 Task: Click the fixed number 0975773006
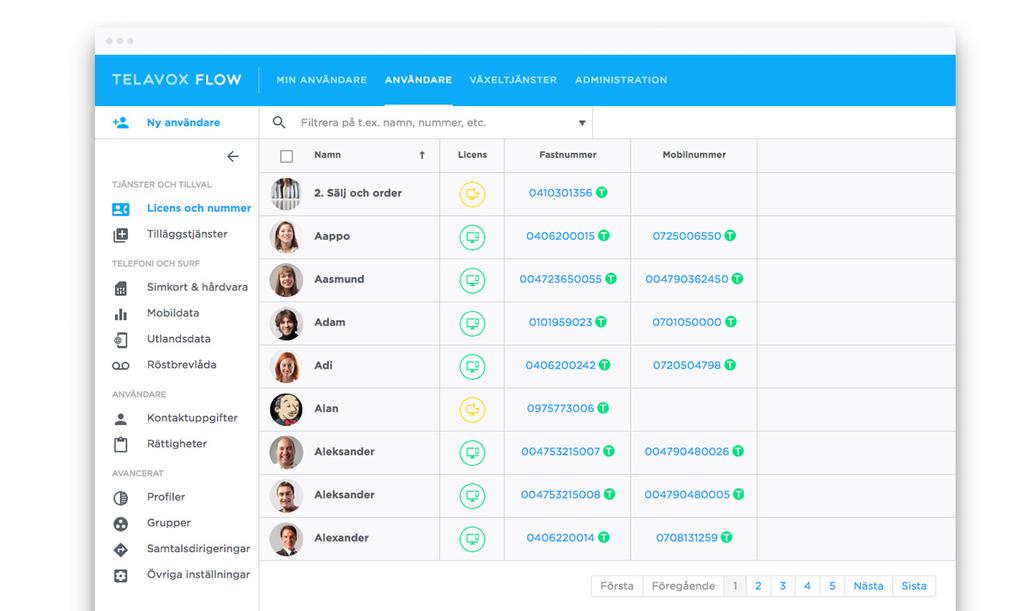(560, 408)
